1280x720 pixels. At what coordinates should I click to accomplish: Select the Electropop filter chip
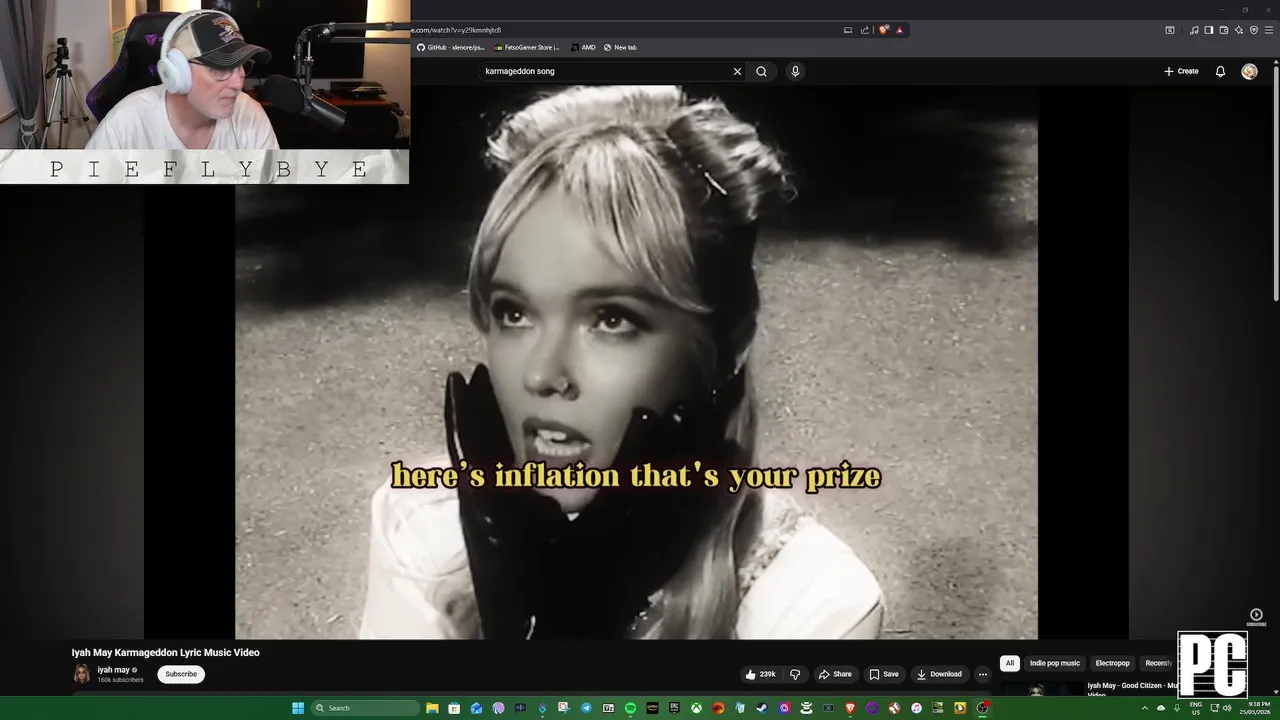(x=1112, y=663)
